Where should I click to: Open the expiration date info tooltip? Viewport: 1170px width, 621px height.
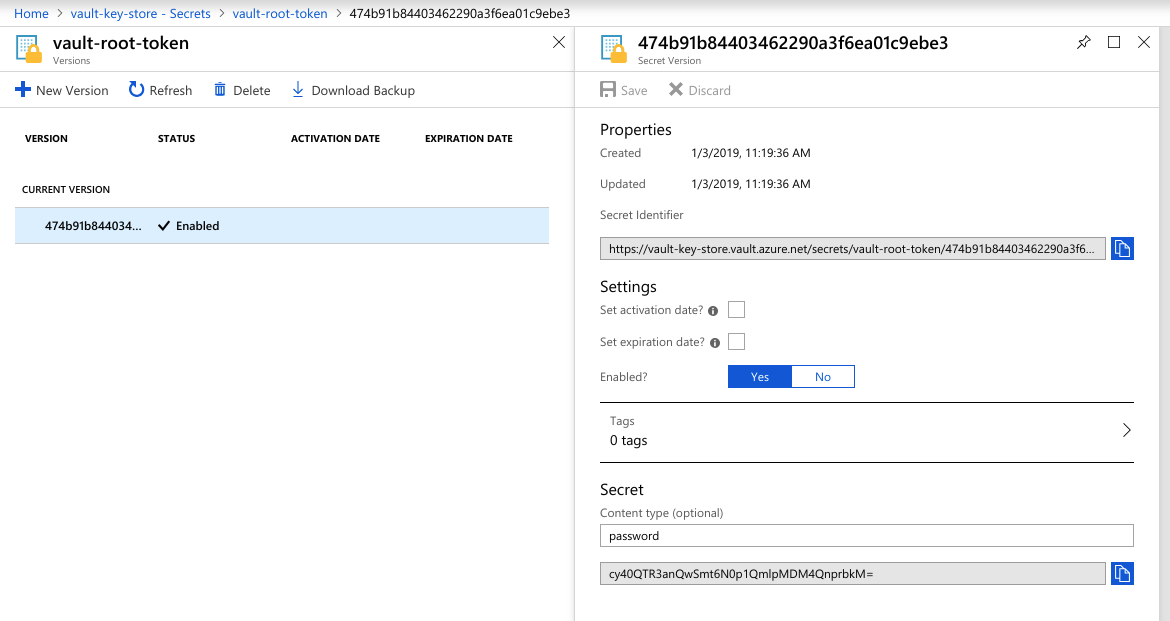(x=715, y=342)
